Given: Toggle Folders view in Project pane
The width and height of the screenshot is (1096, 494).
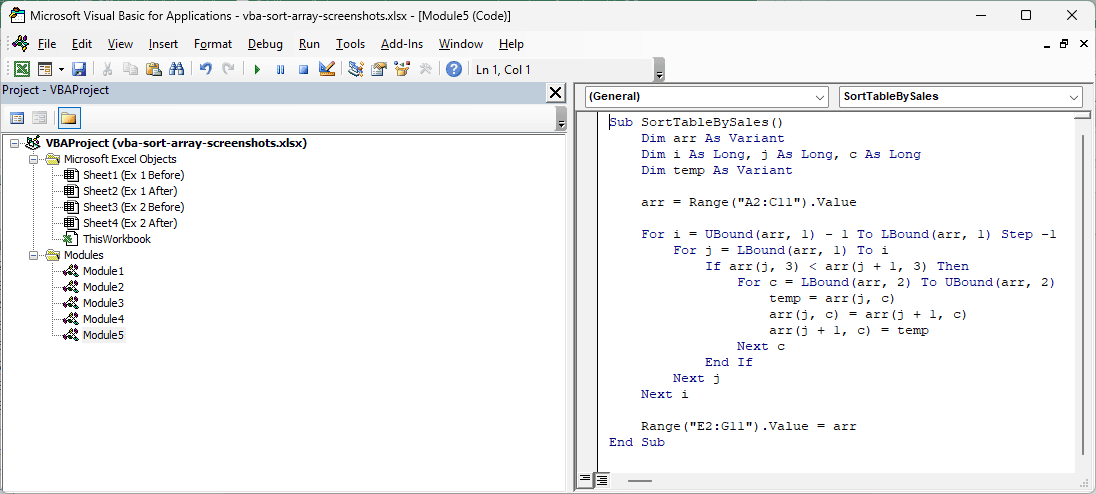Looking at the screenshot, I should point(68,117).
